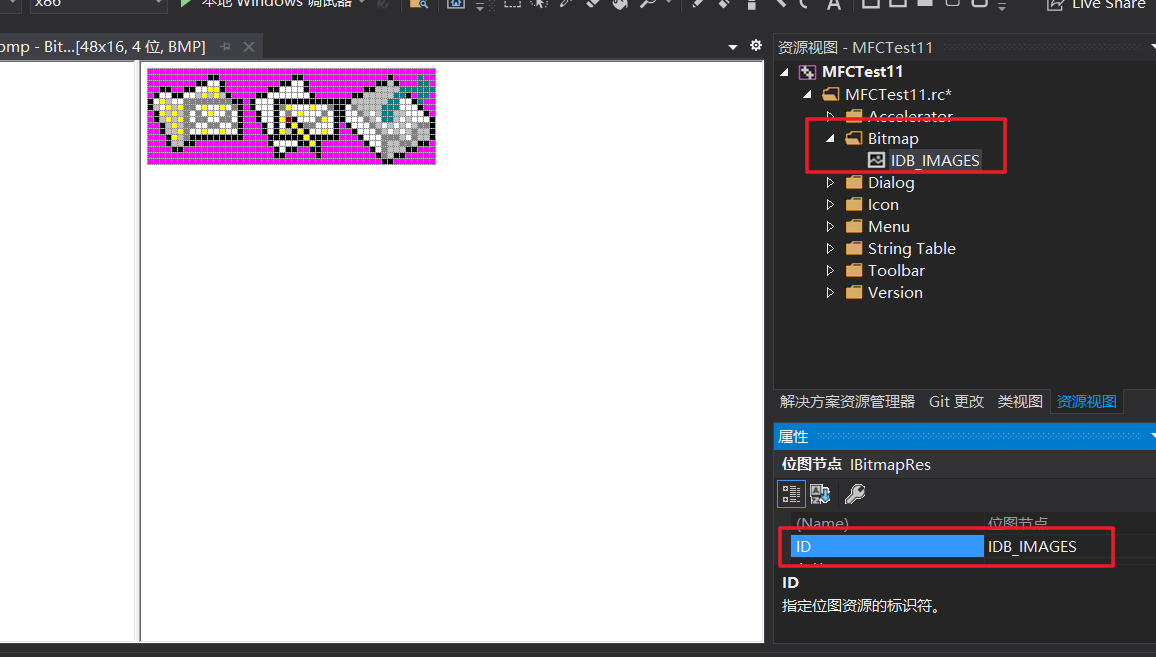Expand the Menu folder arrow
This screenshot has height=657, width=1156.
click(830, 226)
